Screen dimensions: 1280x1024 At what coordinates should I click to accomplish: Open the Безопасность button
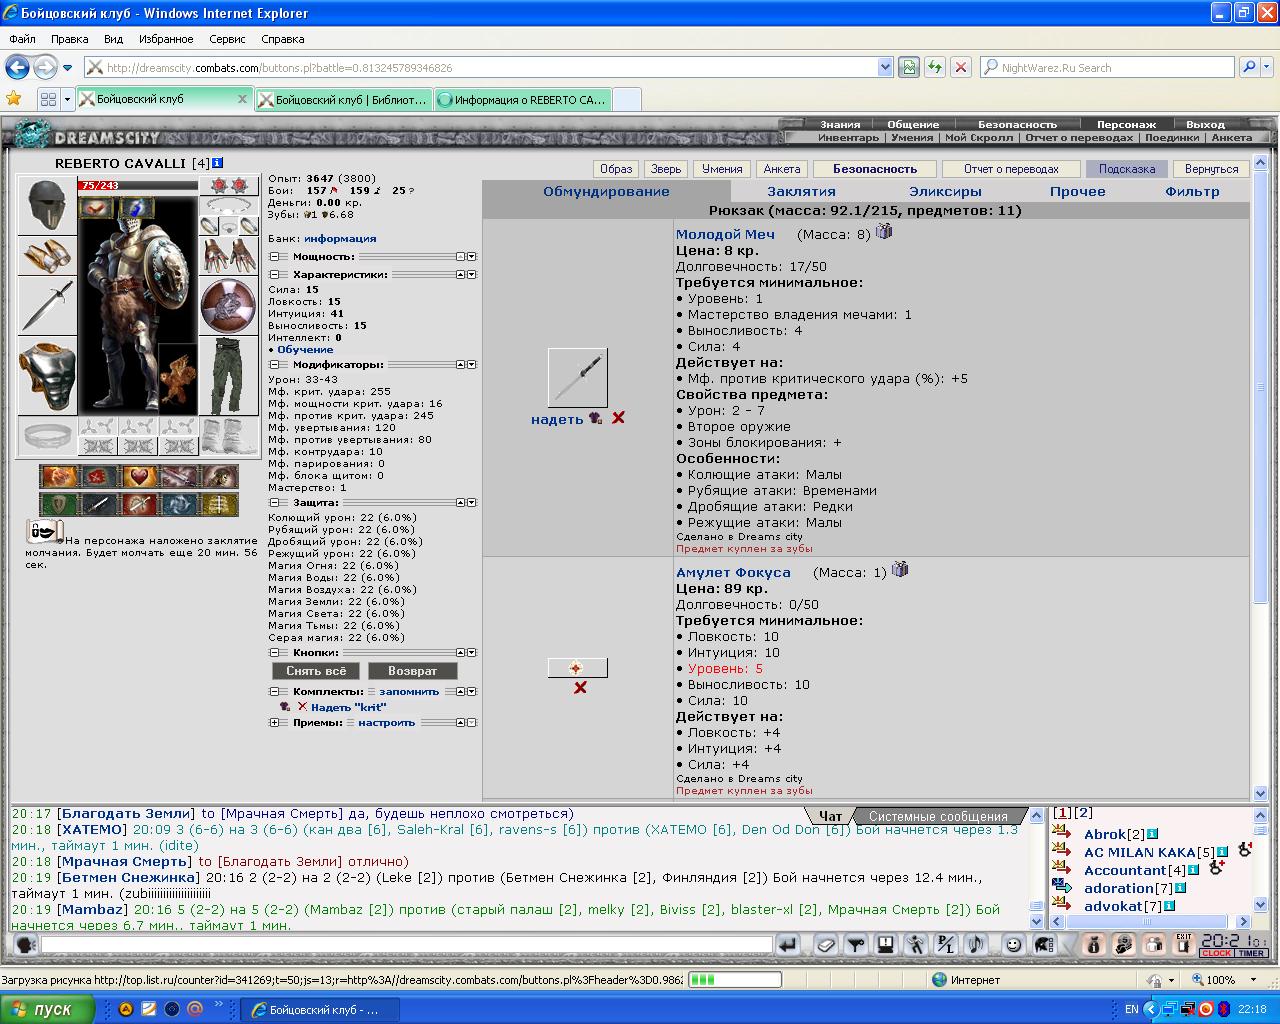pyautogui.click(x=875, y=169)
